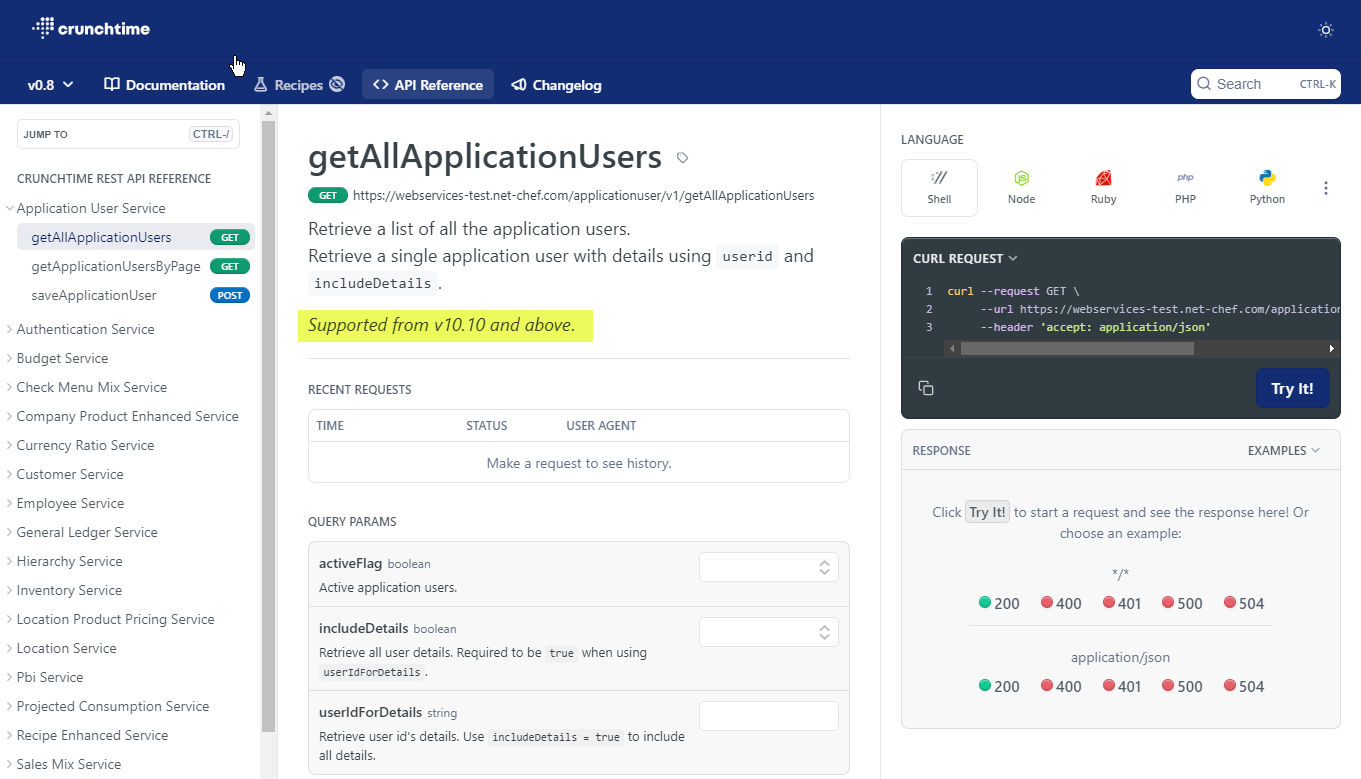Click sidebar scrollbar up arrow

pos(268,114)
